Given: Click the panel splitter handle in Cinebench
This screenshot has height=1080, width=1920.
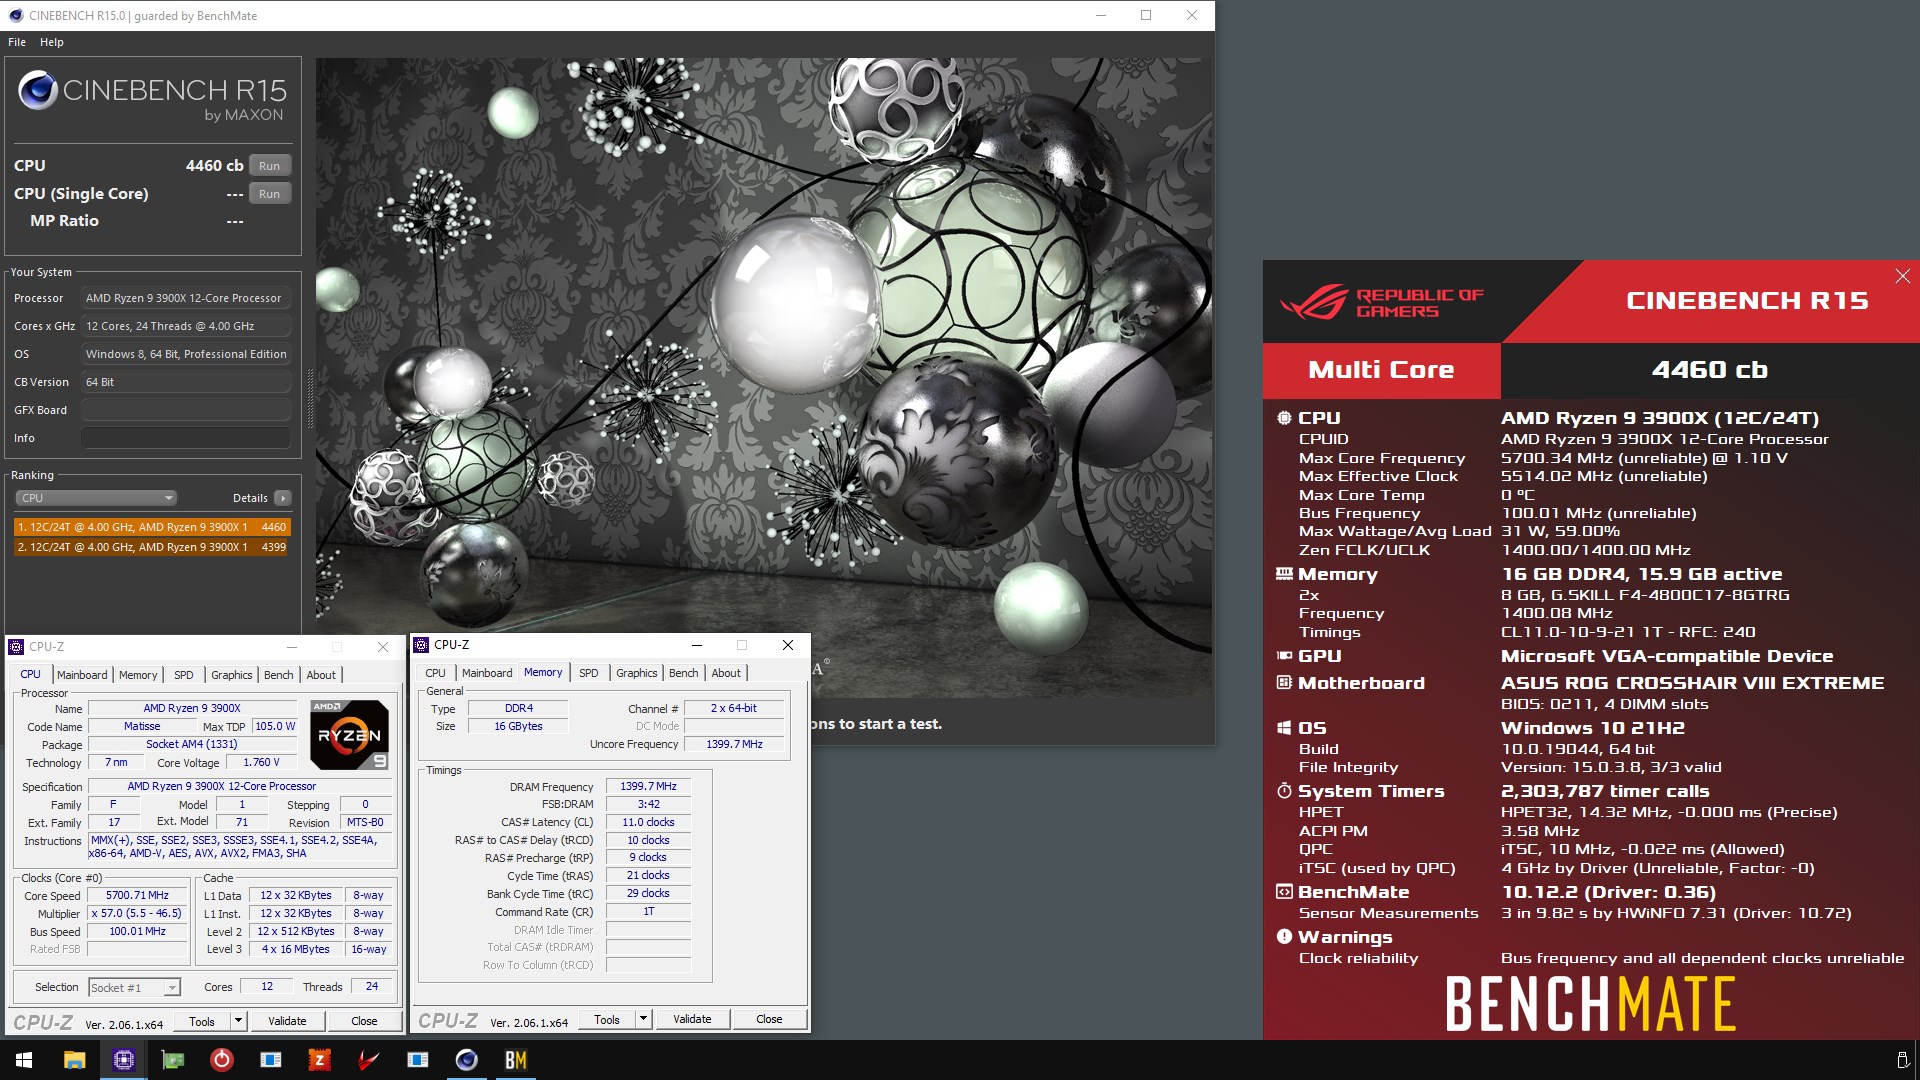Looking at the screenshot, I should [309, 398].
